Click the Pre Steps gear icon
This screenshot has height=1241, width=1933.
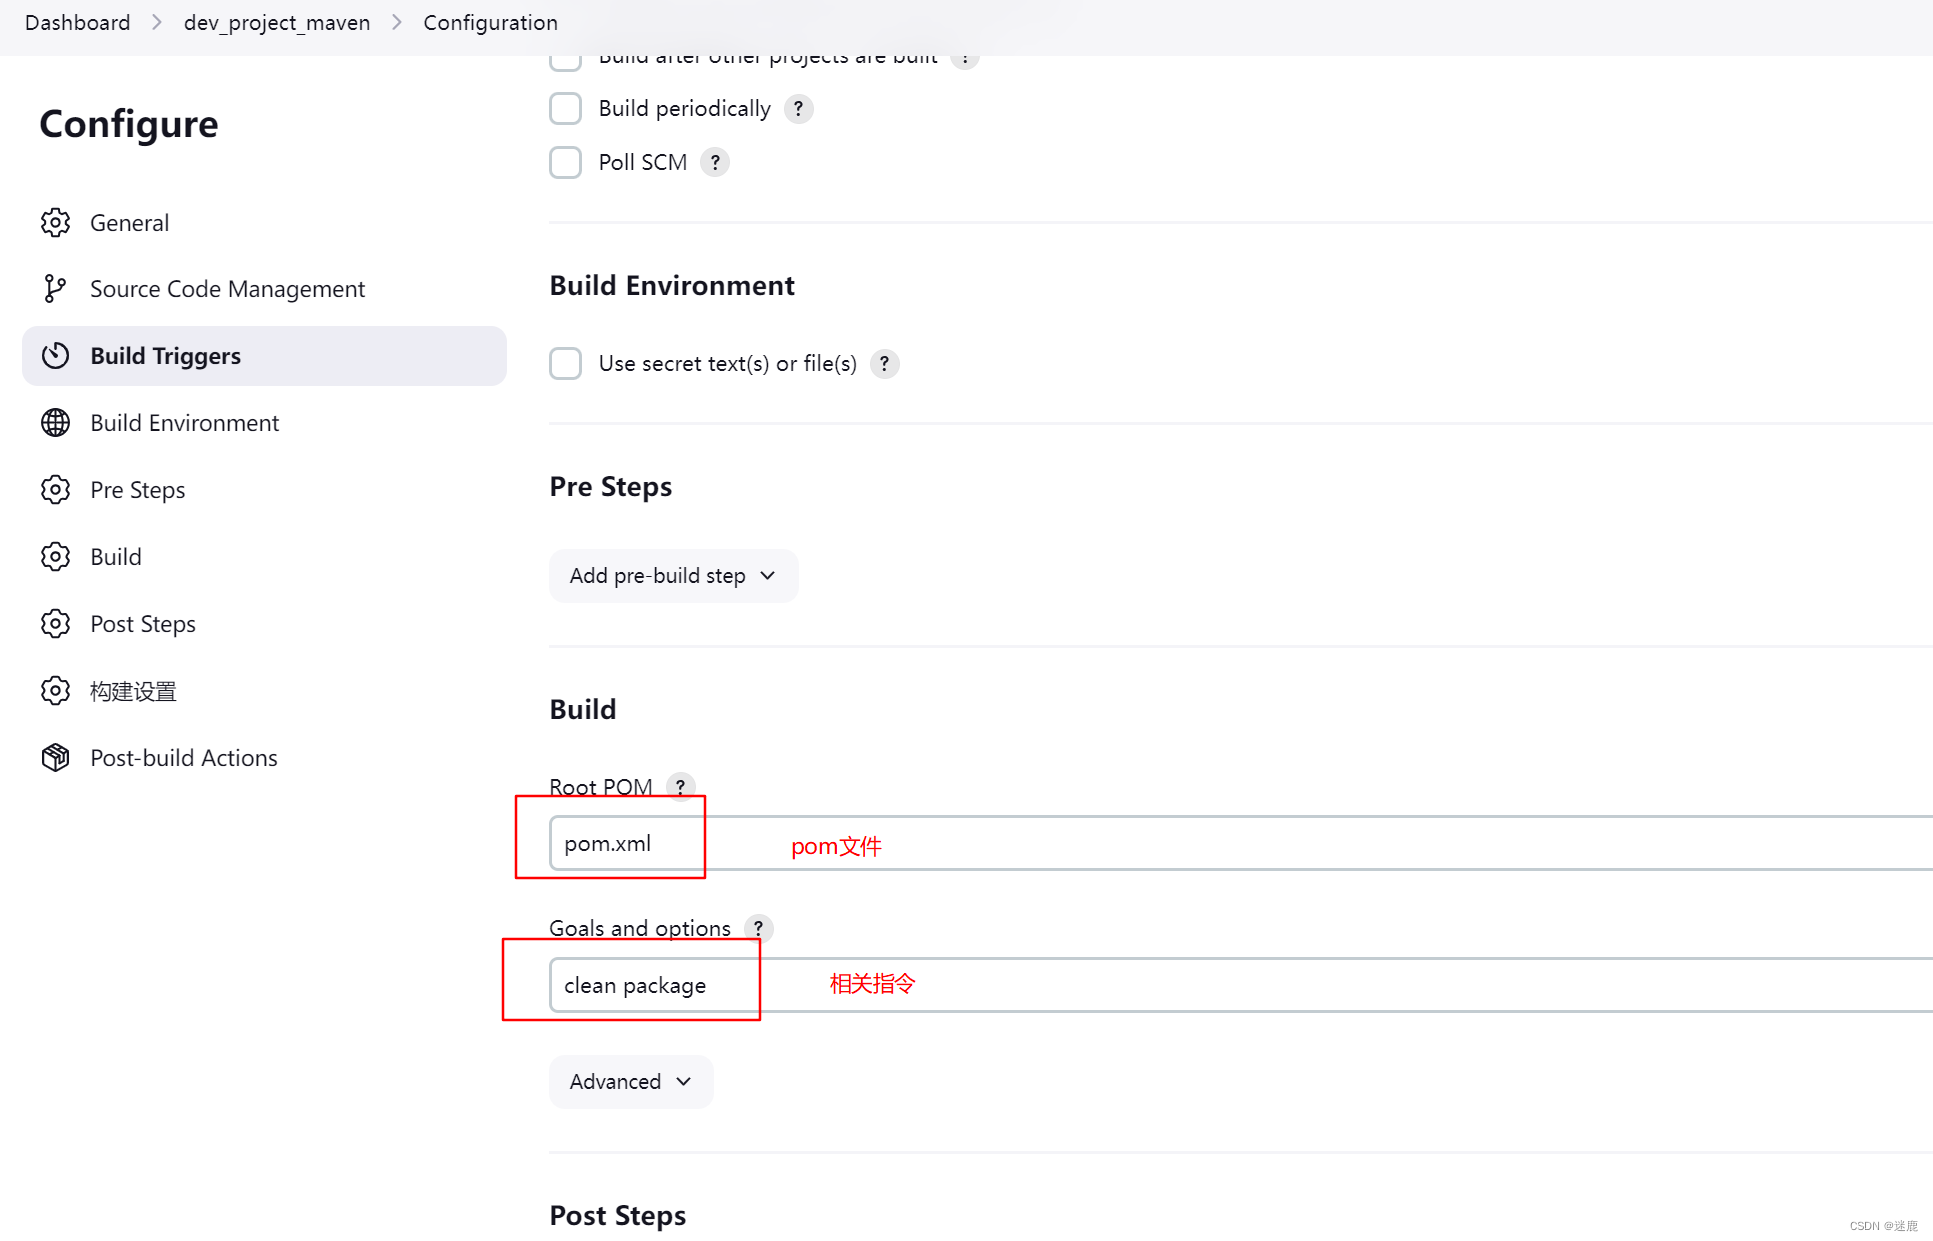tap(56, 489)
